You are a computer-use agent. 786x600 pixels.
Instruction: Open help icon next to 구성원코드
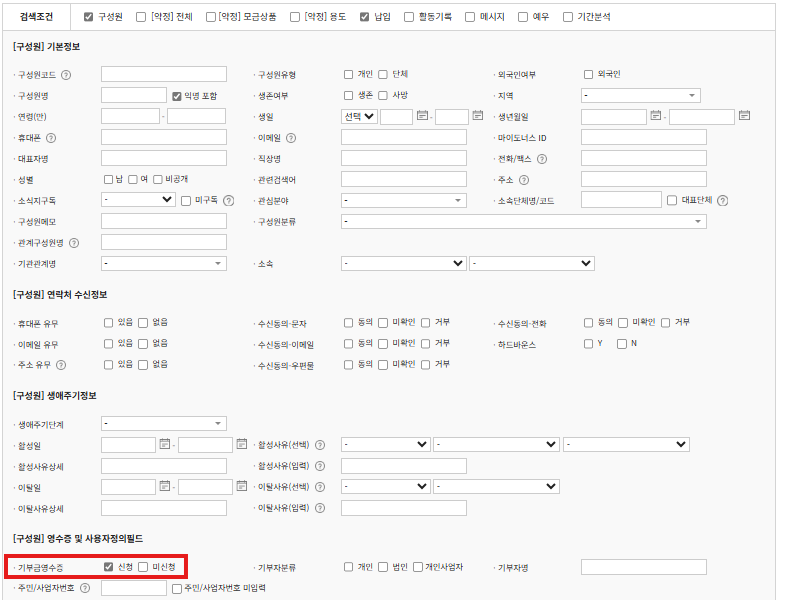66,75
